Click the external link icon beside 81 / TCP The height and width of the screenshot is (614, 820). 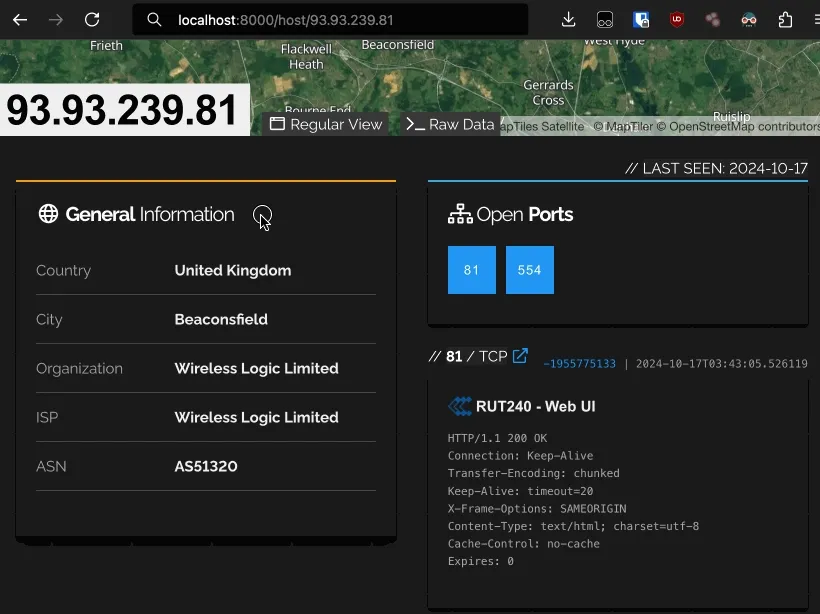point(520,356)
